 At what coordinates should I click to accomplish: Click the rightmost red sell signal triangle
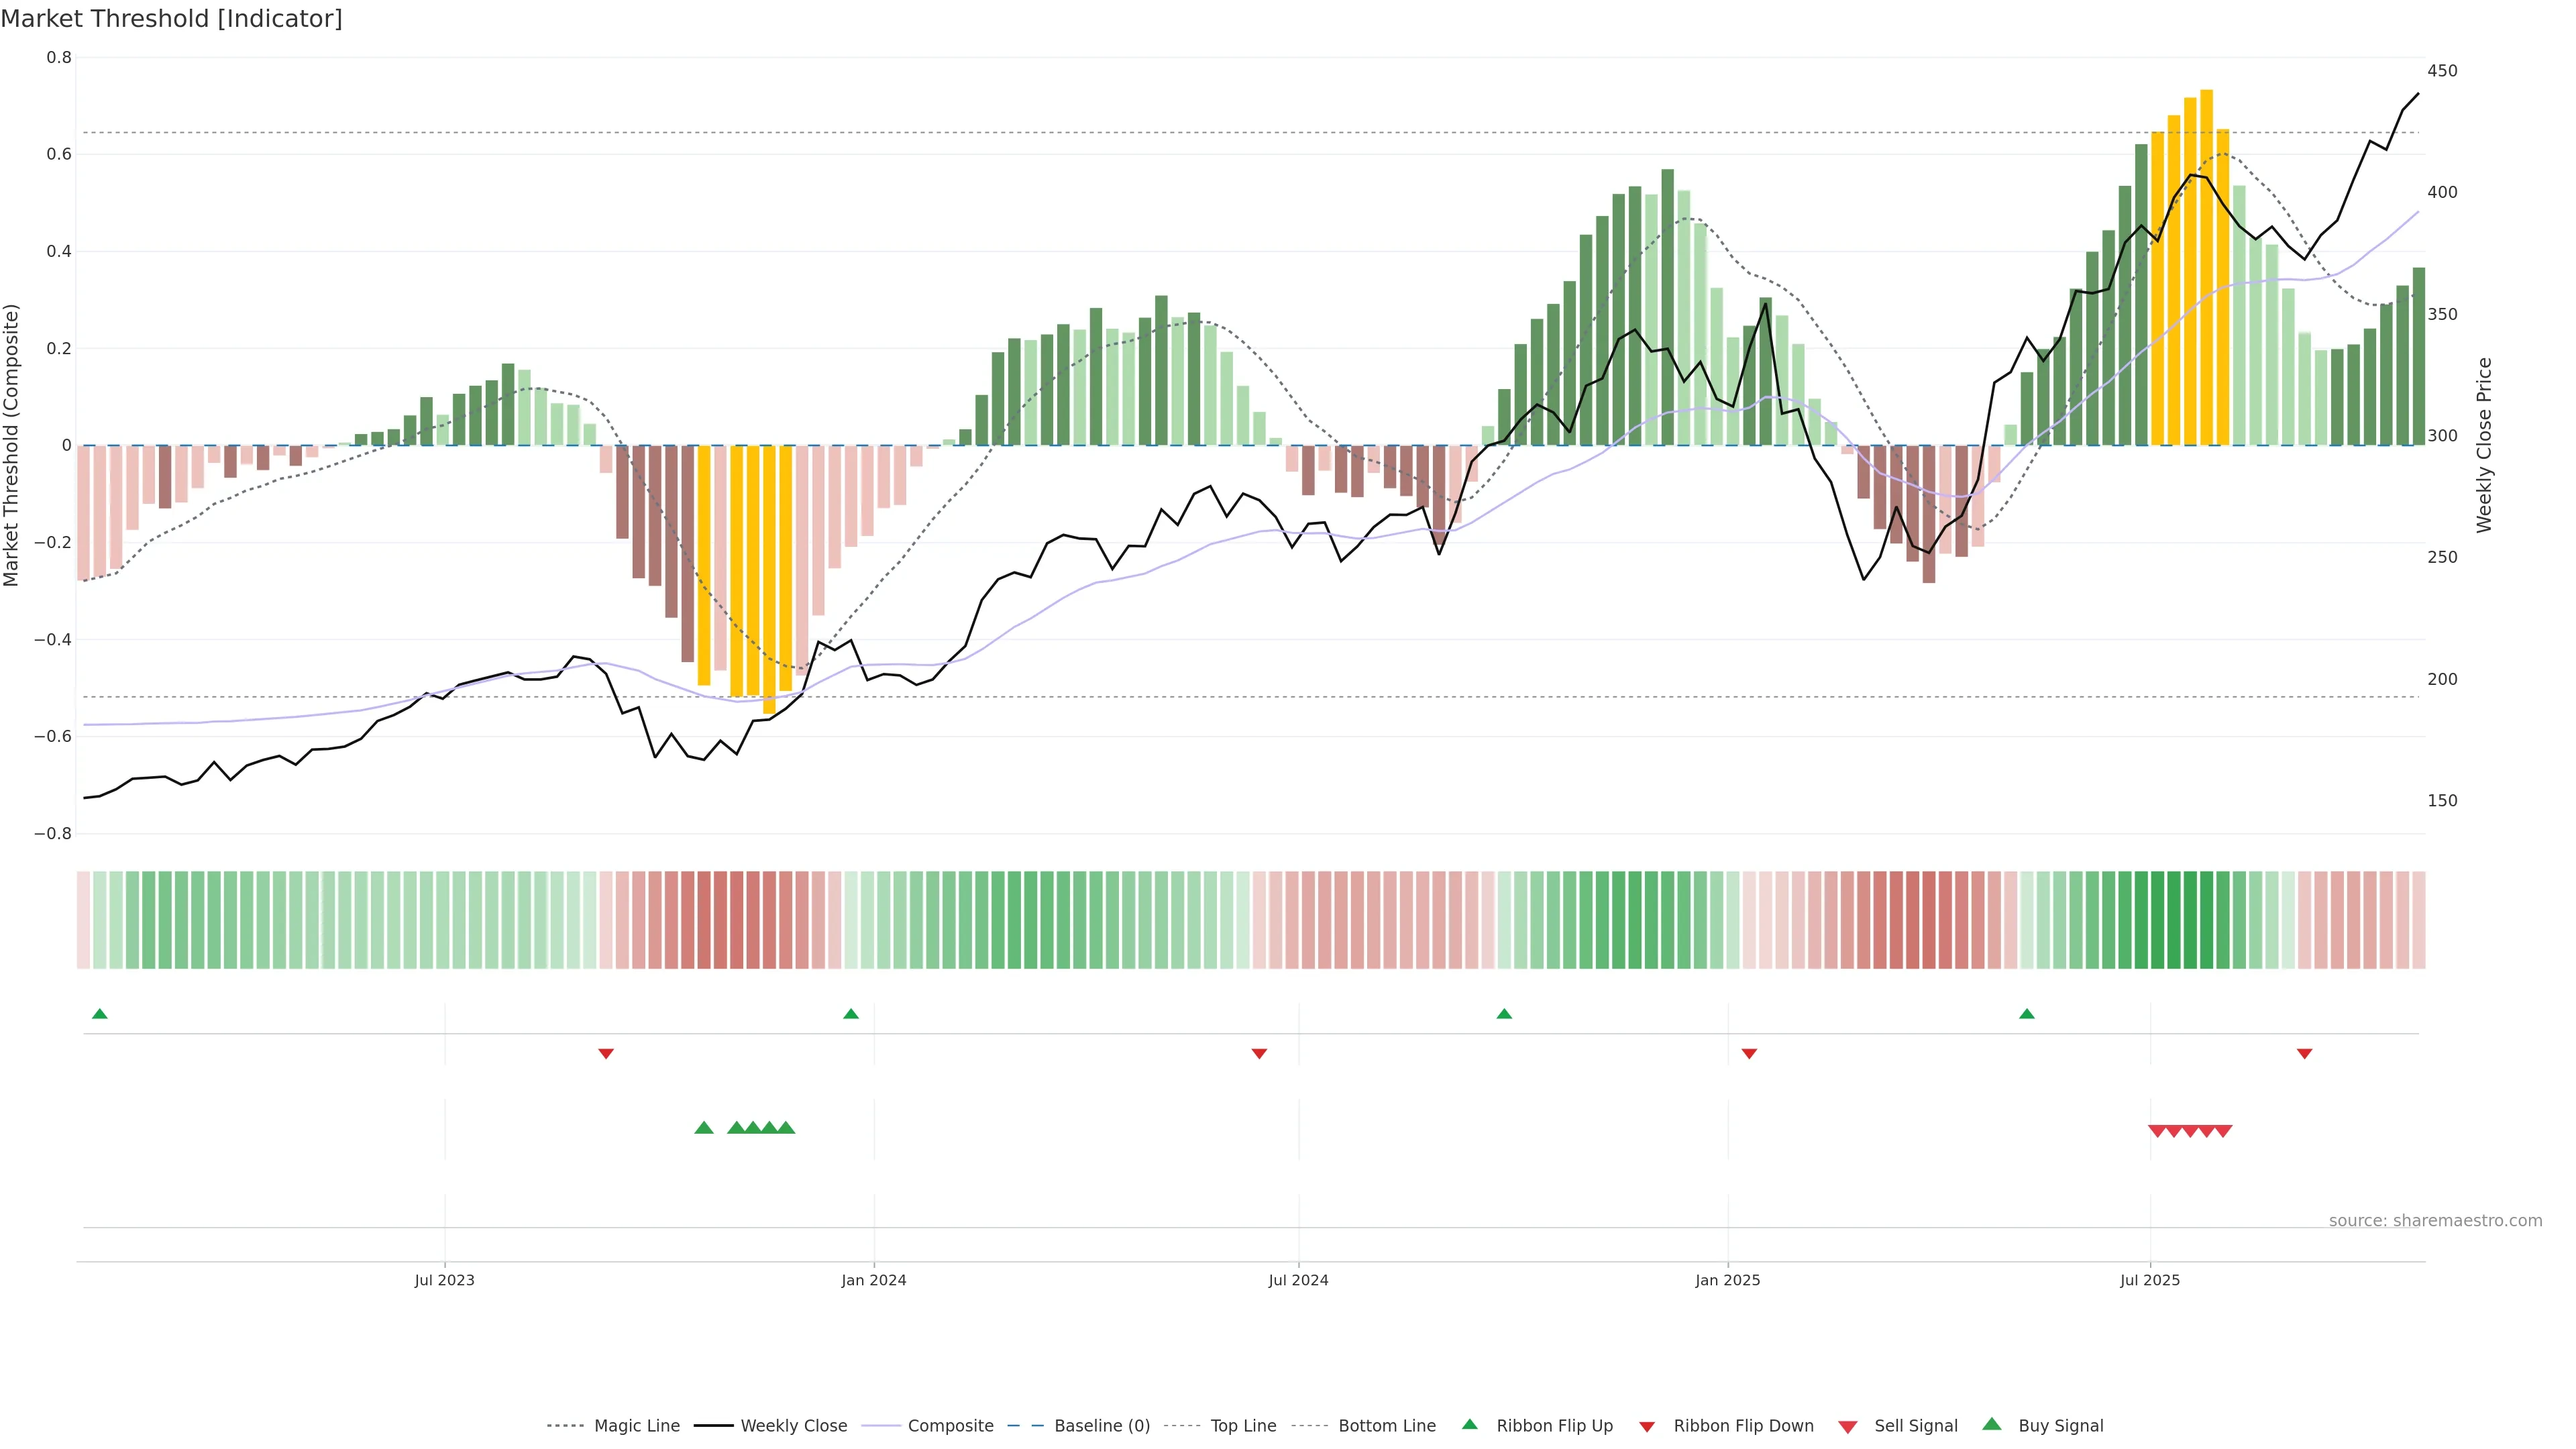2223,1131
